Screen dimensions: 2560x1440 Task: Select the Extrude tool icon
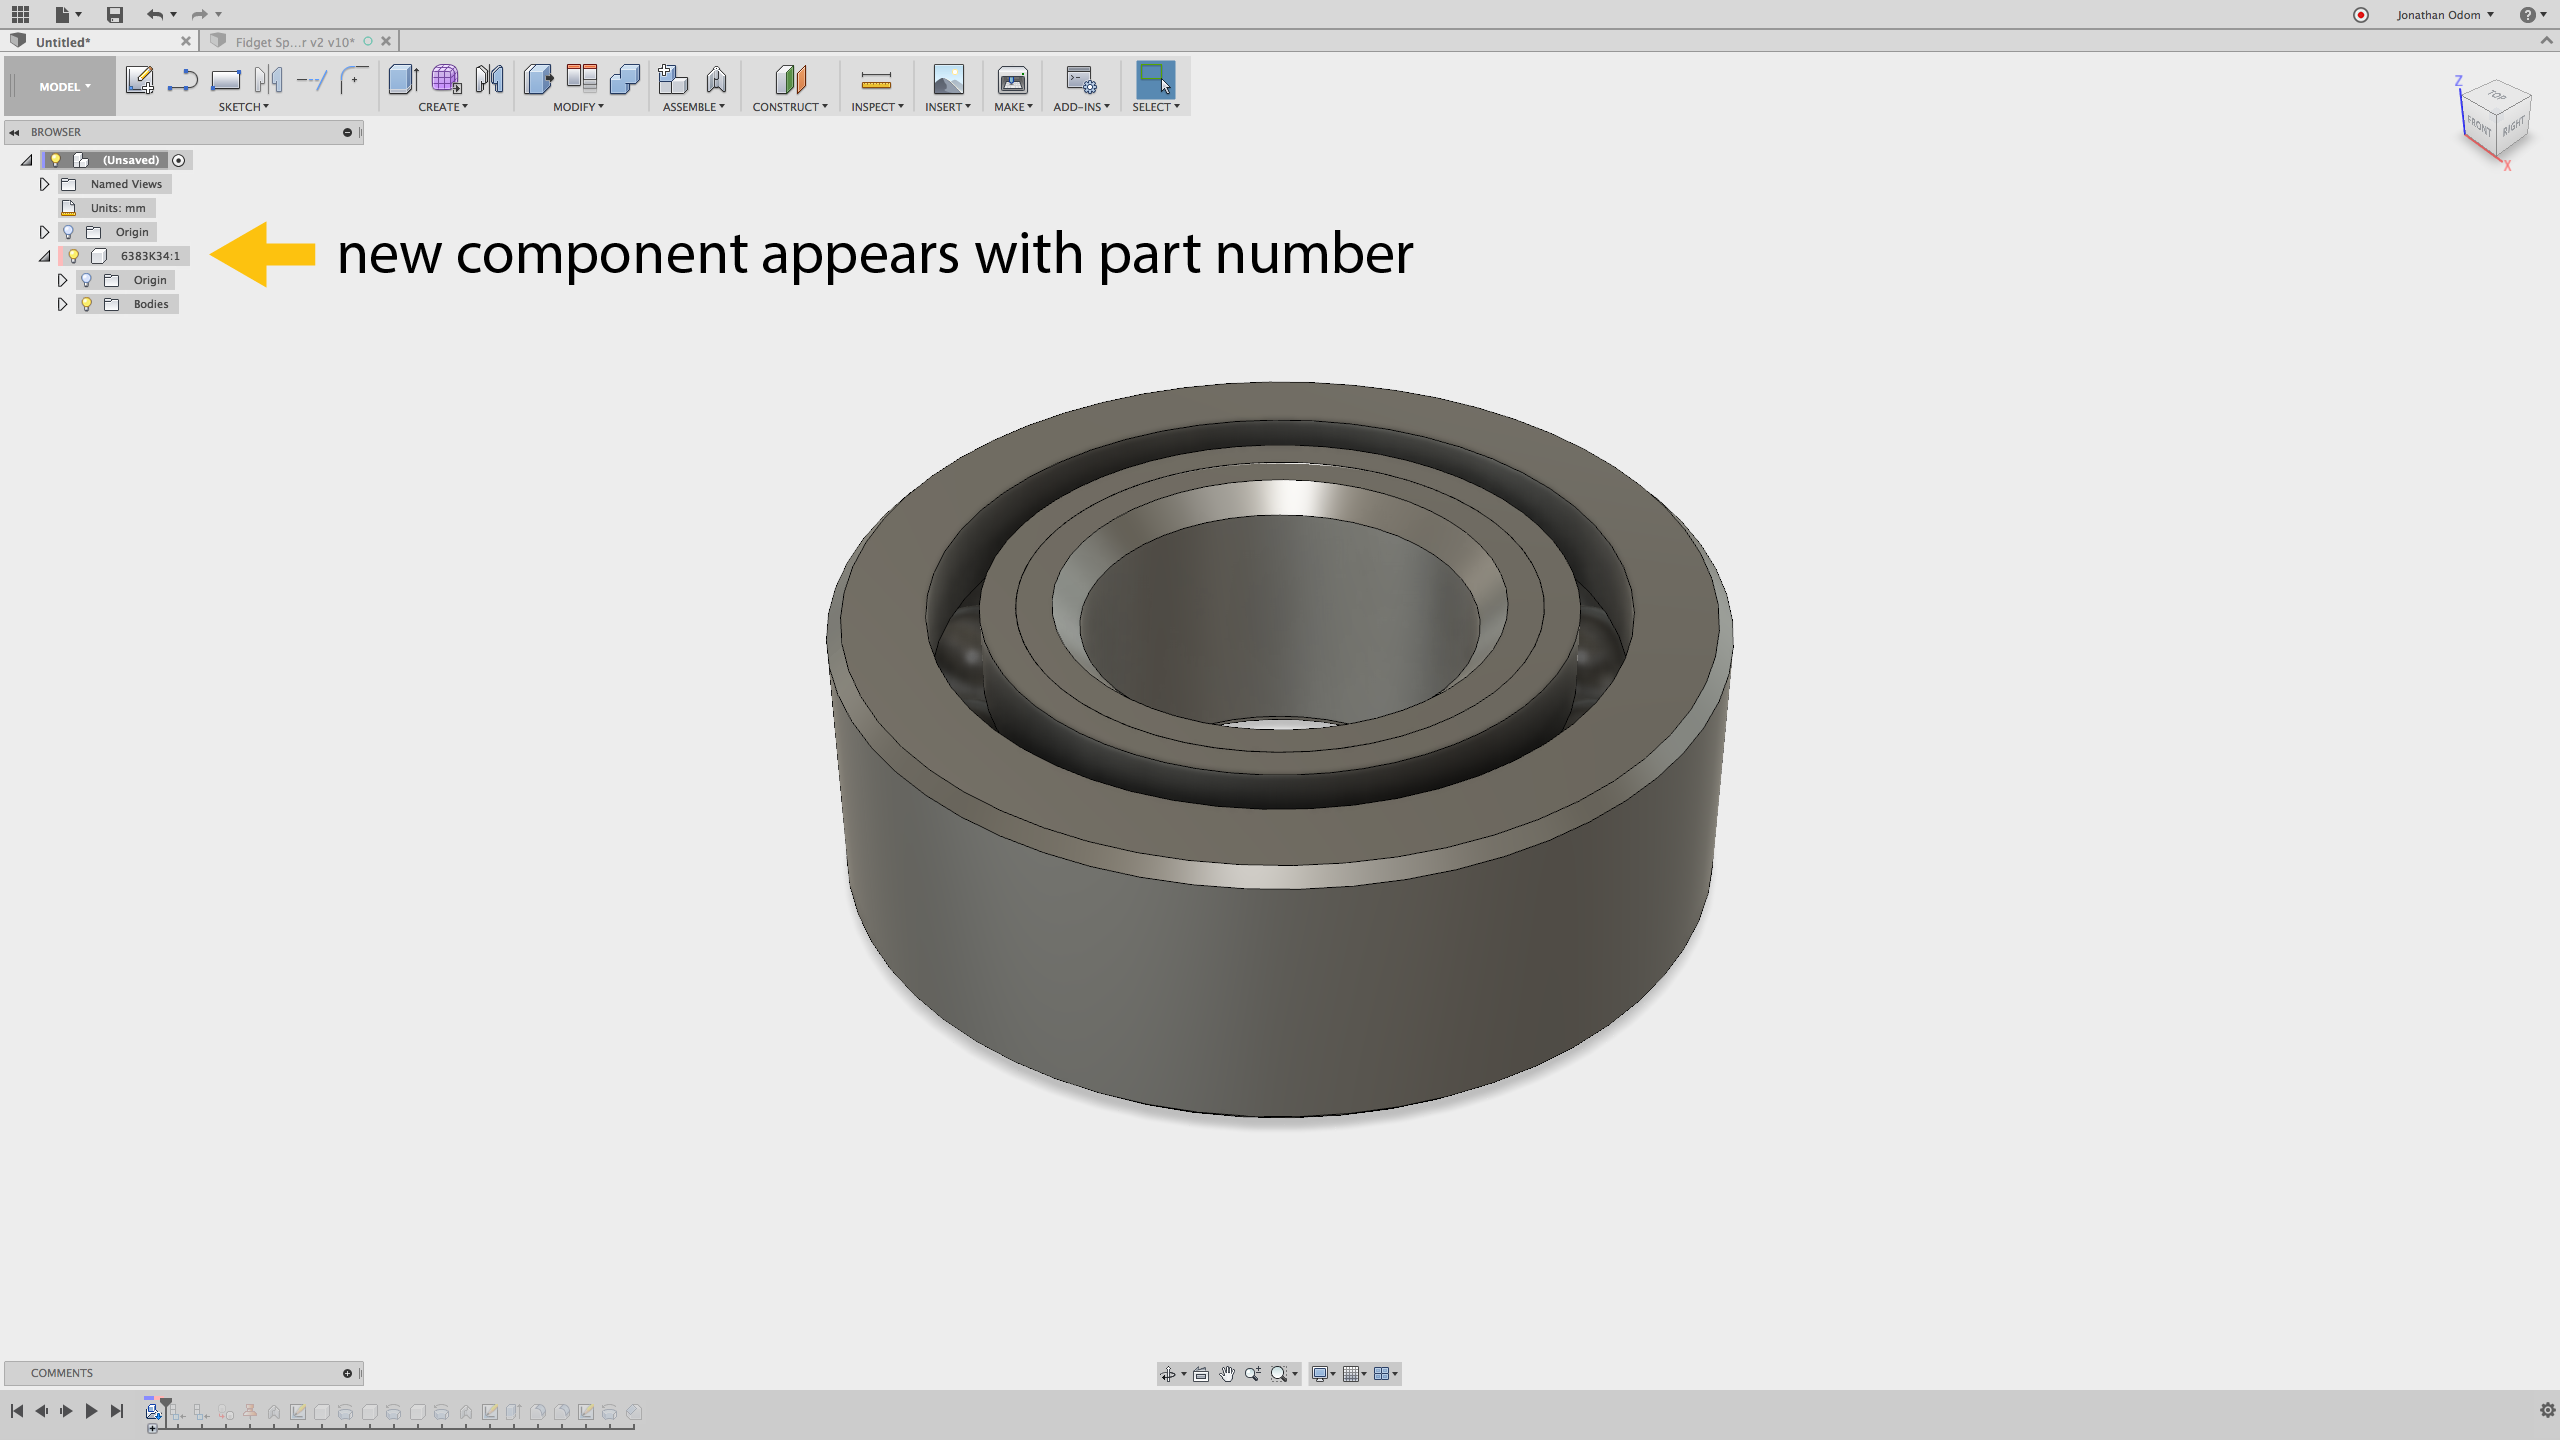(402, 80)
